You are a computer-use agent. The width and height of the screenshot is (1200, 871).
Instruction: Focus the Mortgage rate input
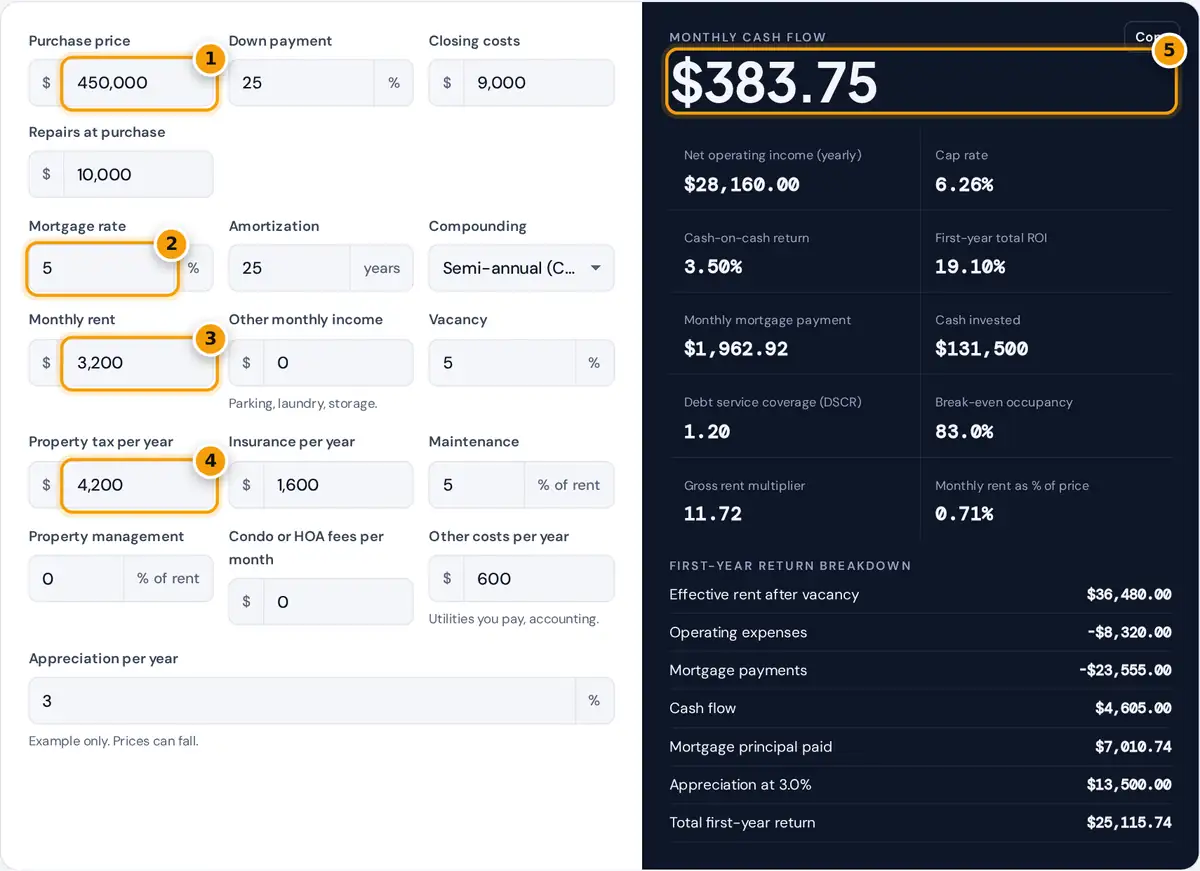click(x=103, y=268)
